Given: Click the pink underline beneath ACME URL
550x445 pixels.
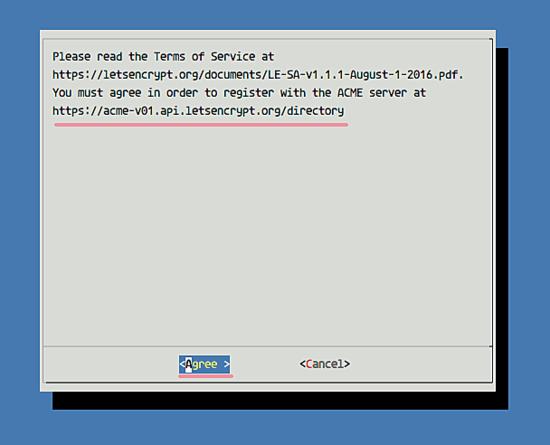Looking at the screenshot, I should point(201,124).
